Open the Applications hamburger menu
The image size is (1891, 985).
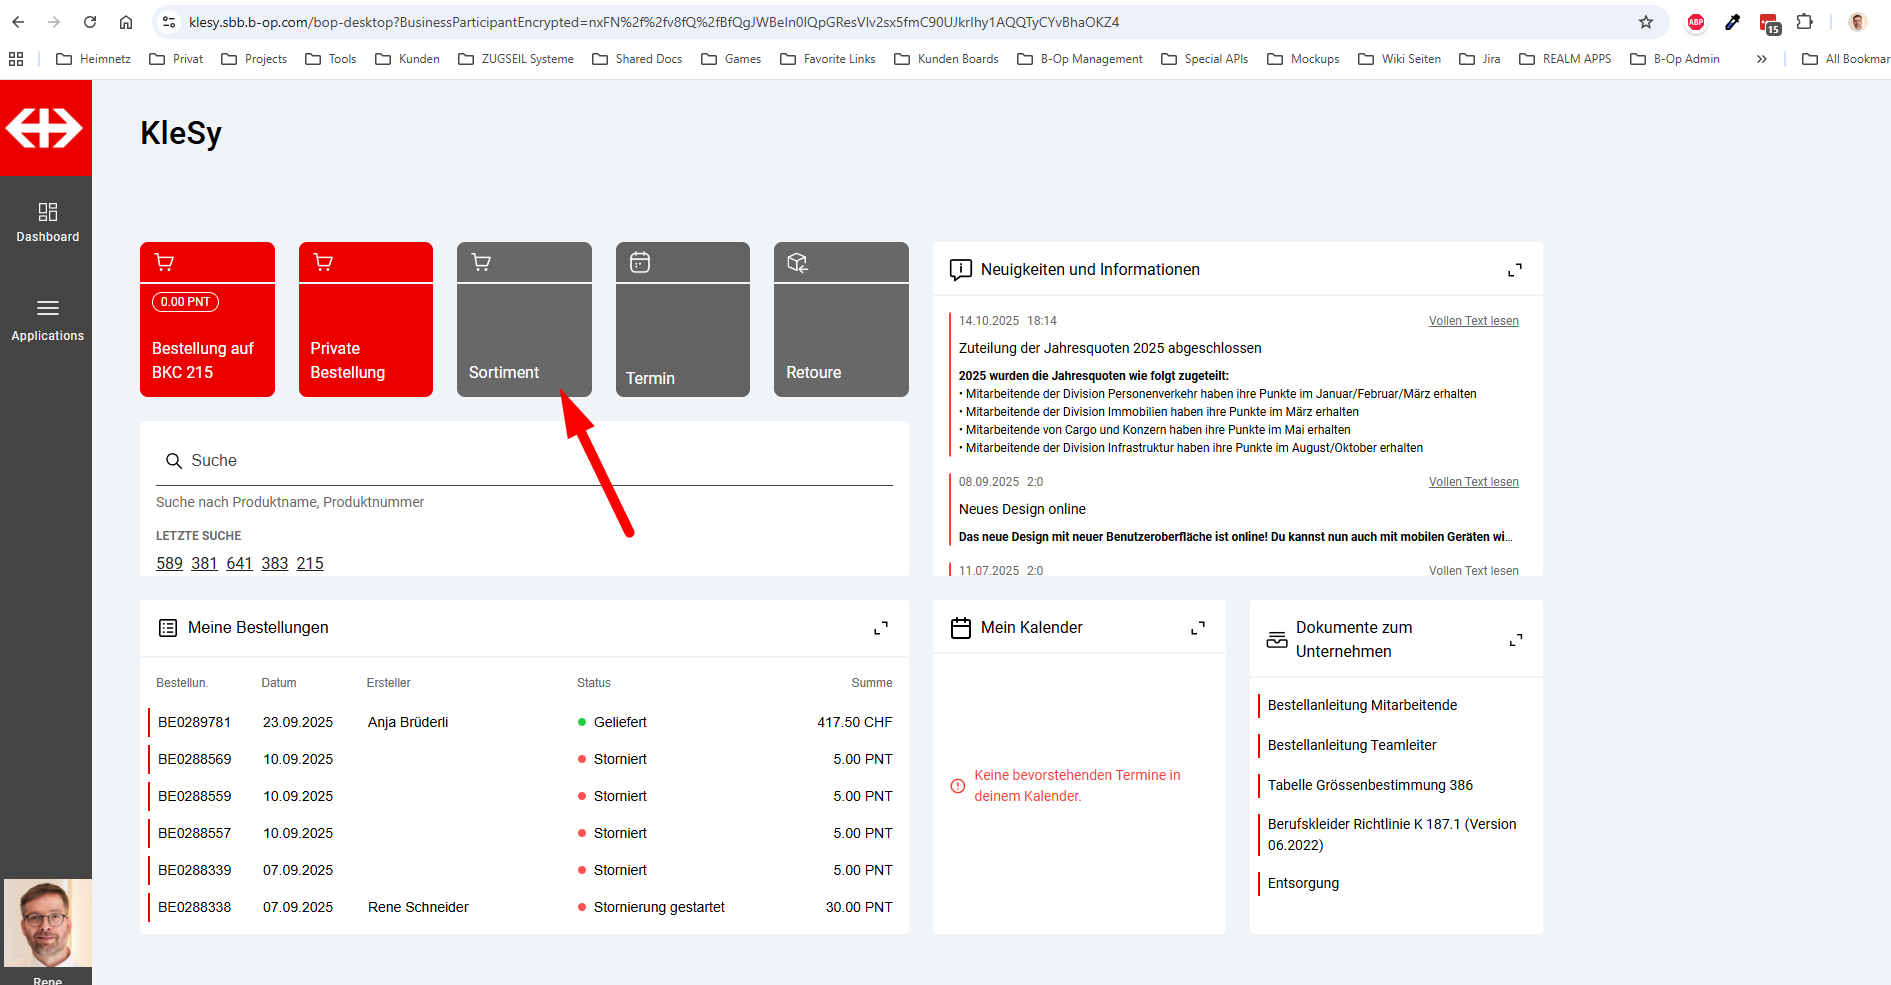47,319
